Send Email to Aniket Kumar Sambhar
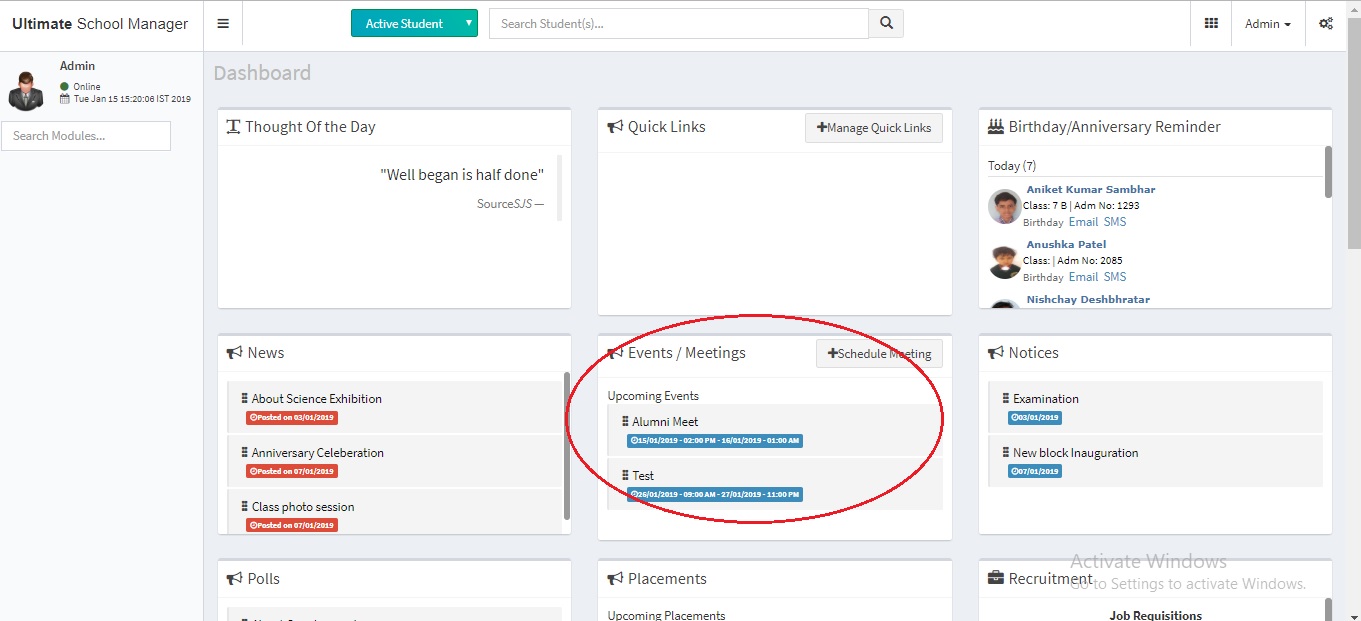 coord(1083,222)
